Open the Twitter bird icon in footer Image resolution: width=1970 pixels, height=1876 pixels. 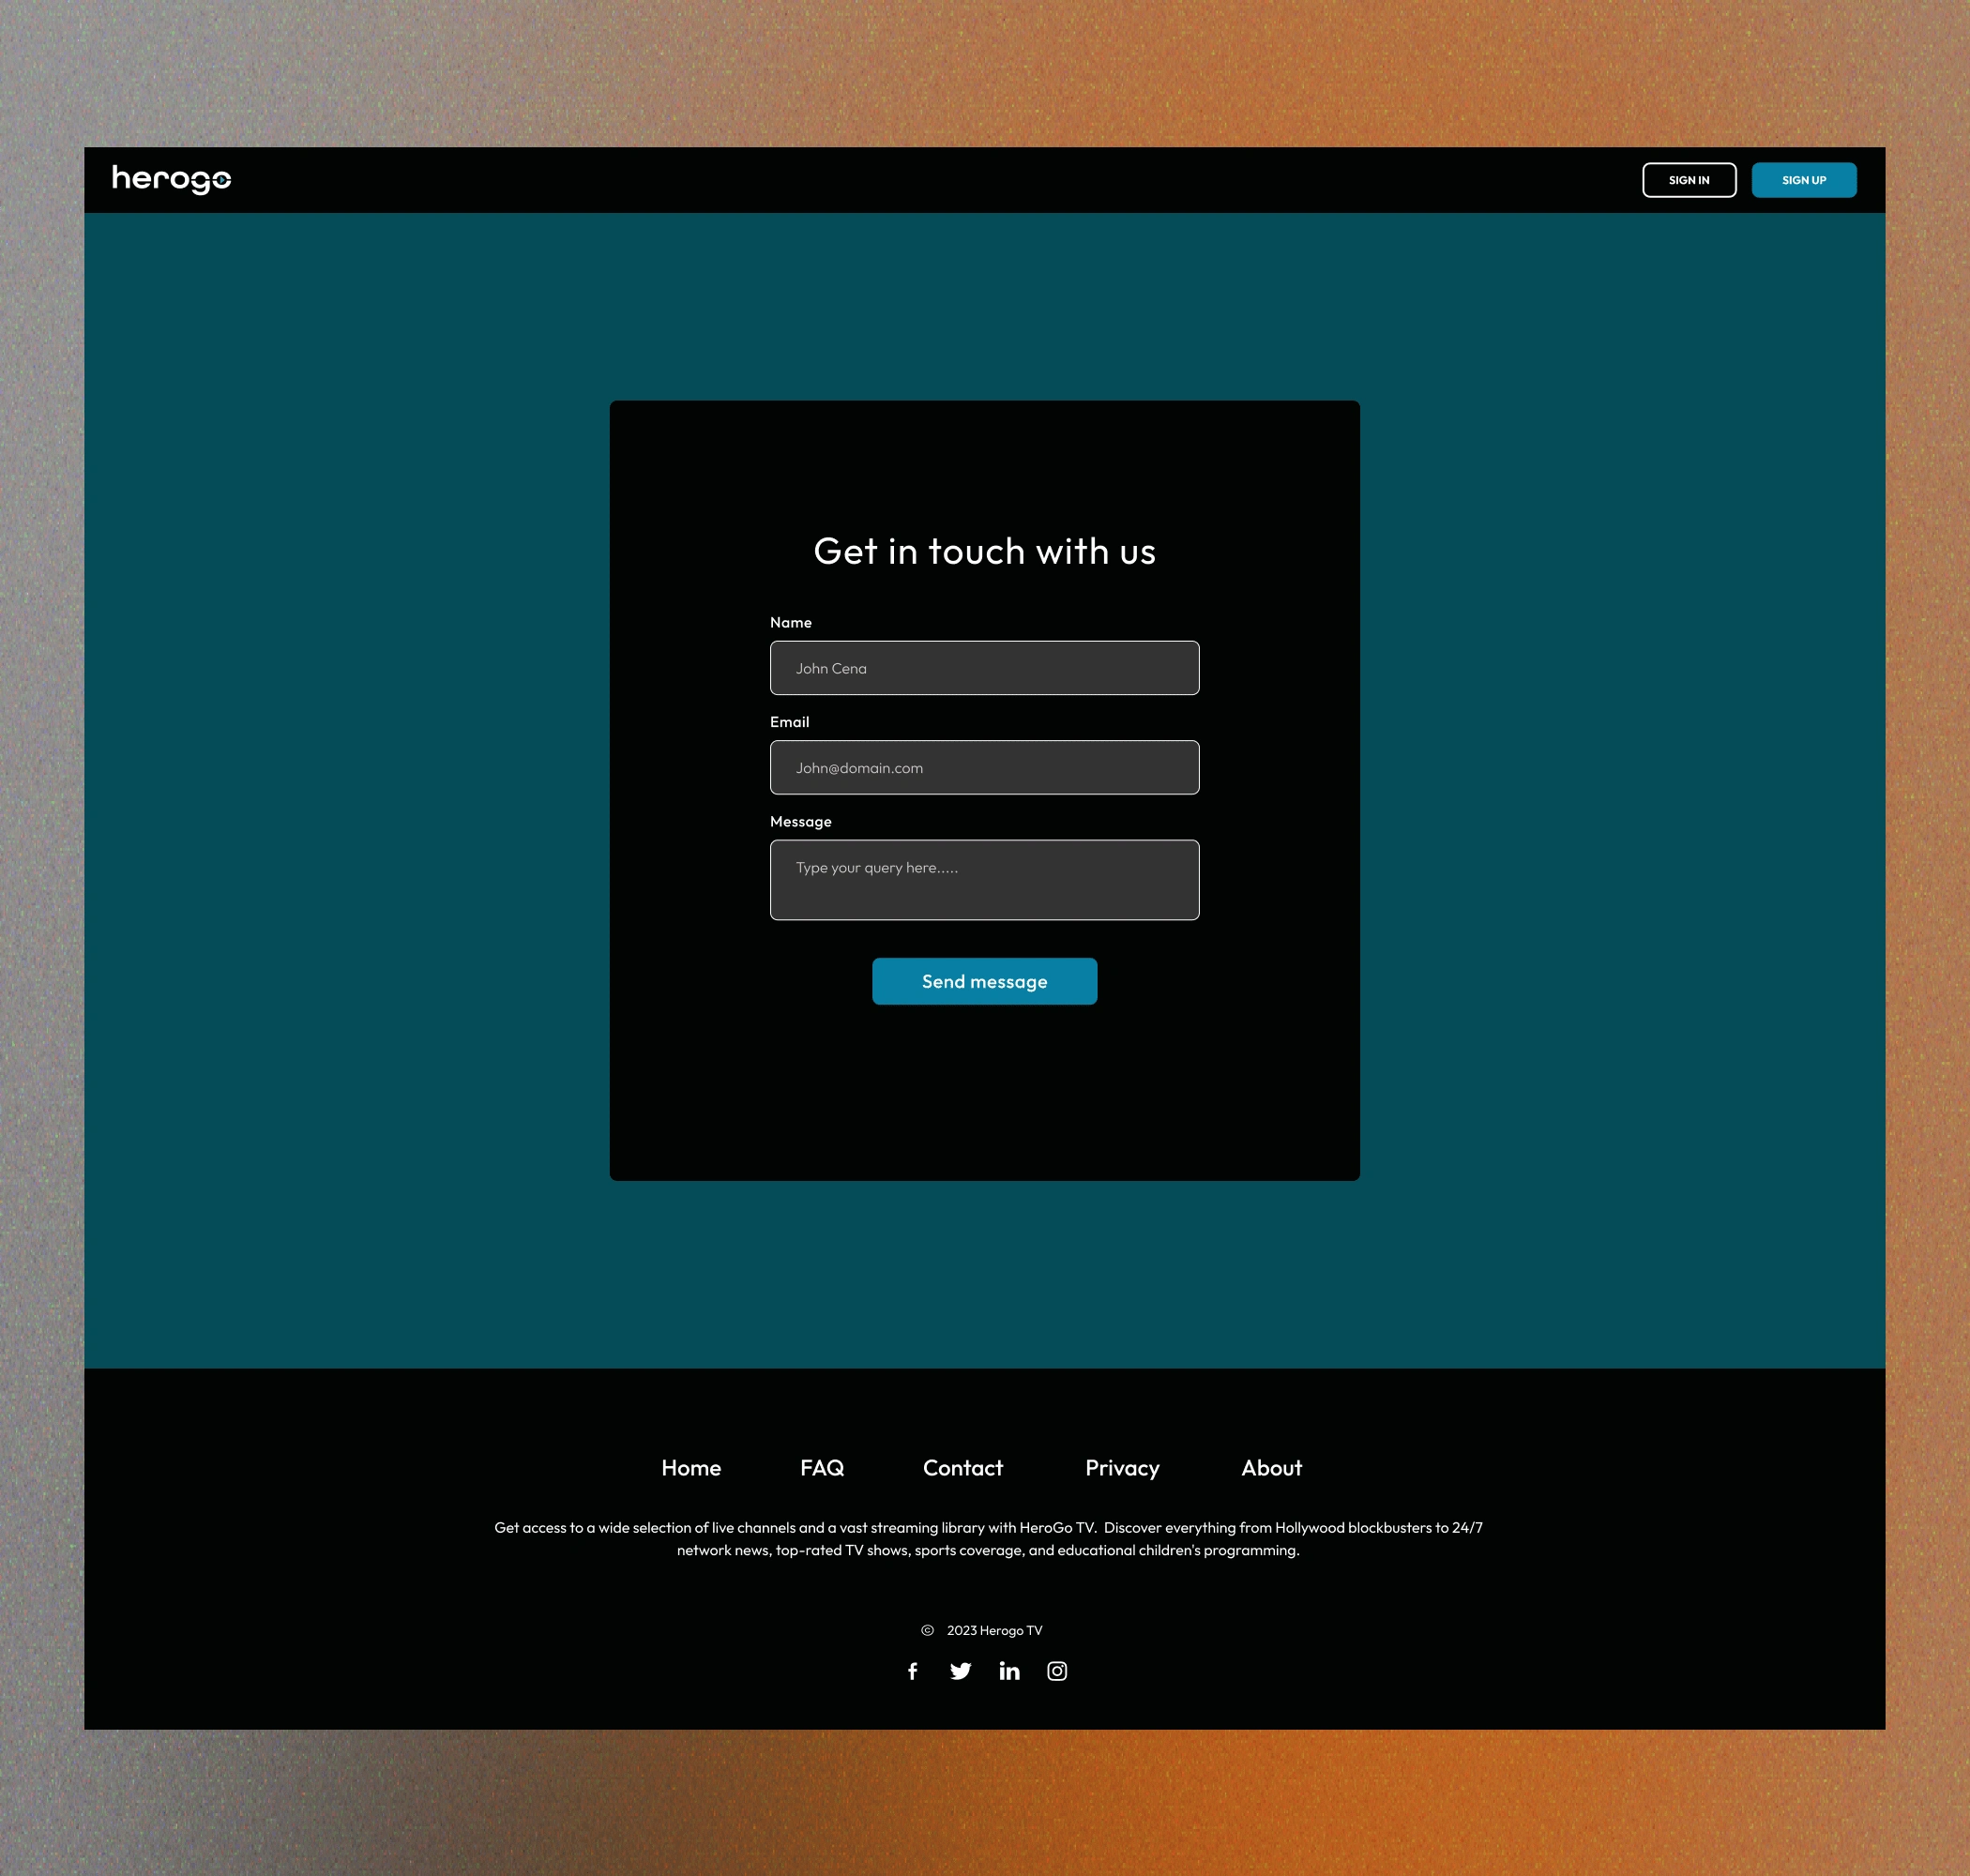coord(960,1671)
